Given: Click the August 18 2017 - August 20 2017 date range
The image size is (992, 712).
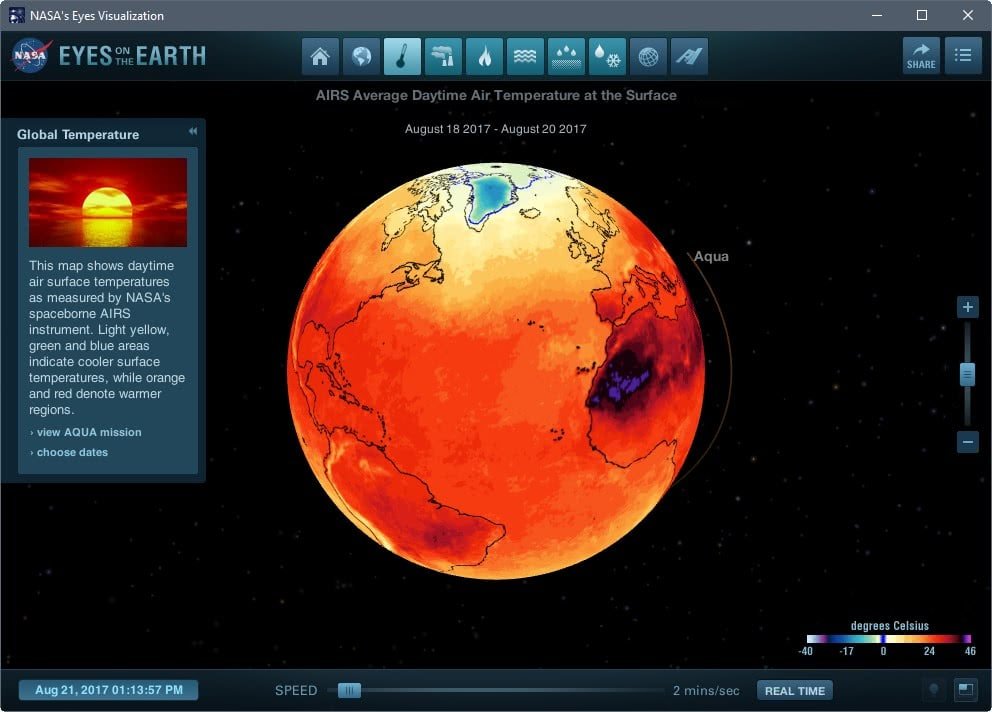Looking at the screenshot, I should (495, 129).
